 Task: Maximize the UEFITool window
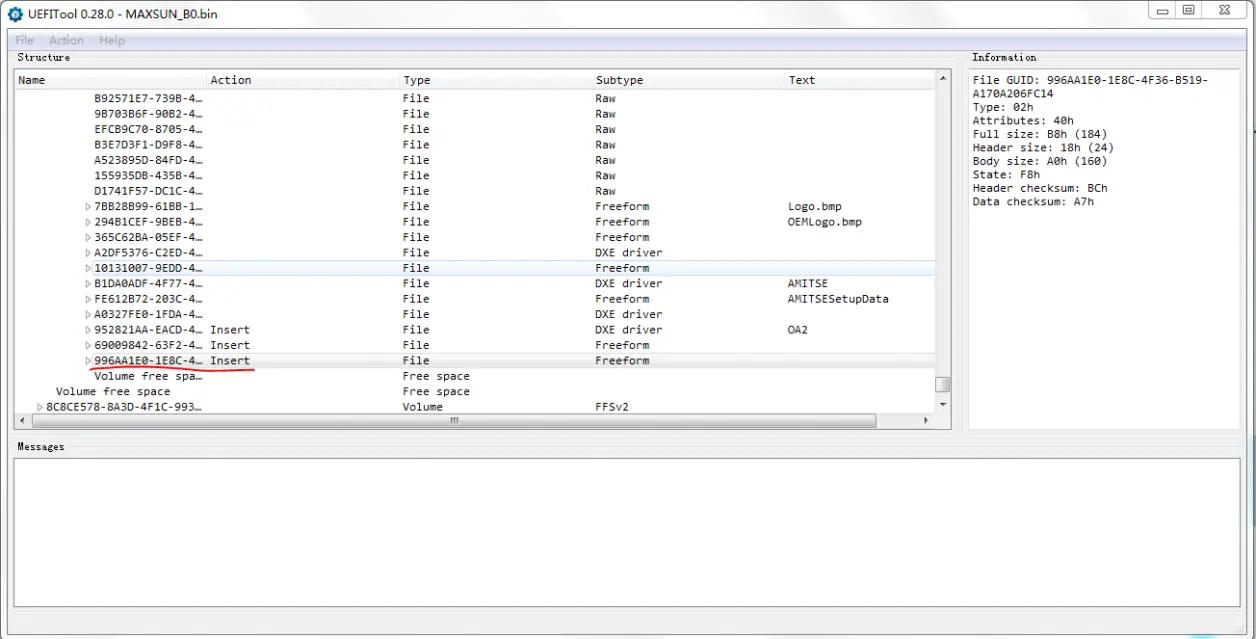1188,10
